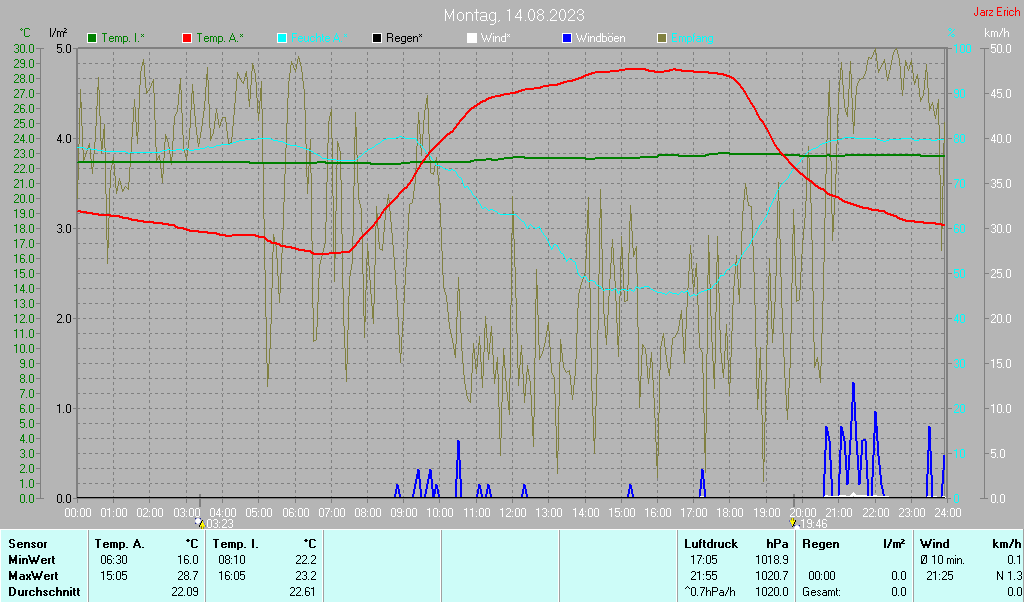Select the 'Regen*' legend label

[x=404, y=39]
